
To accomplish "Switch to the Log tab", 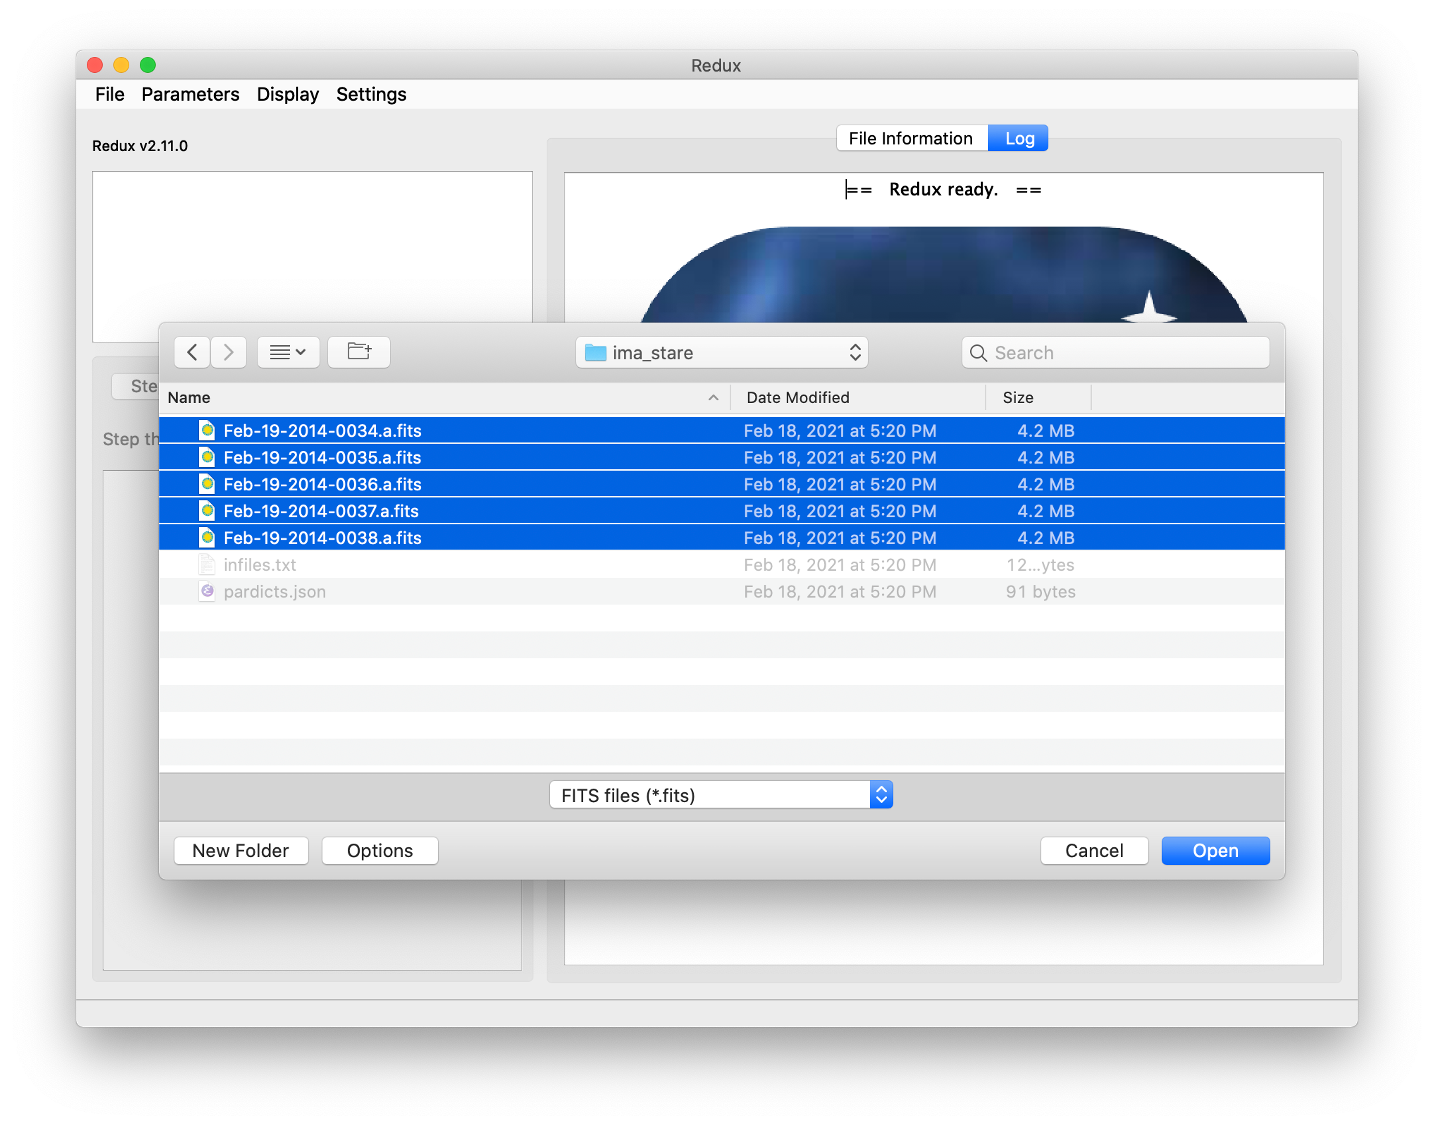I will (x=1017, y=138).
